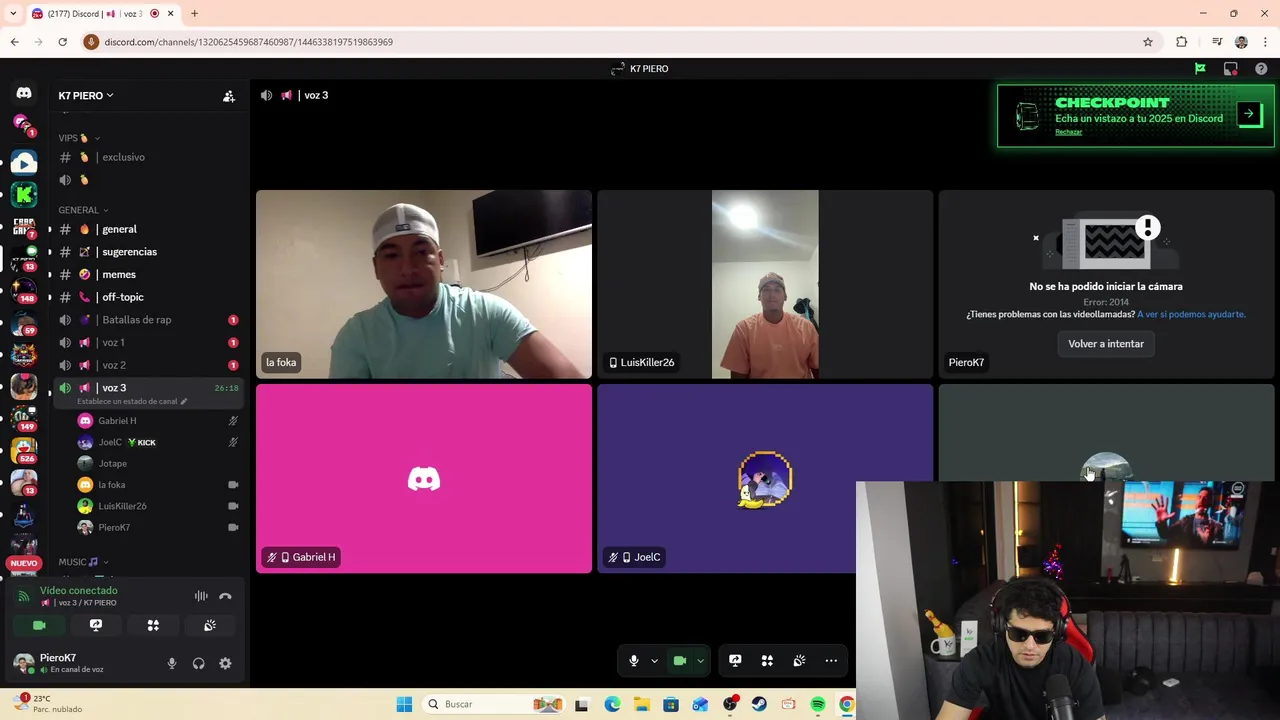Open Microsoft Edge from the taskbar

click(x=612, y=704)
